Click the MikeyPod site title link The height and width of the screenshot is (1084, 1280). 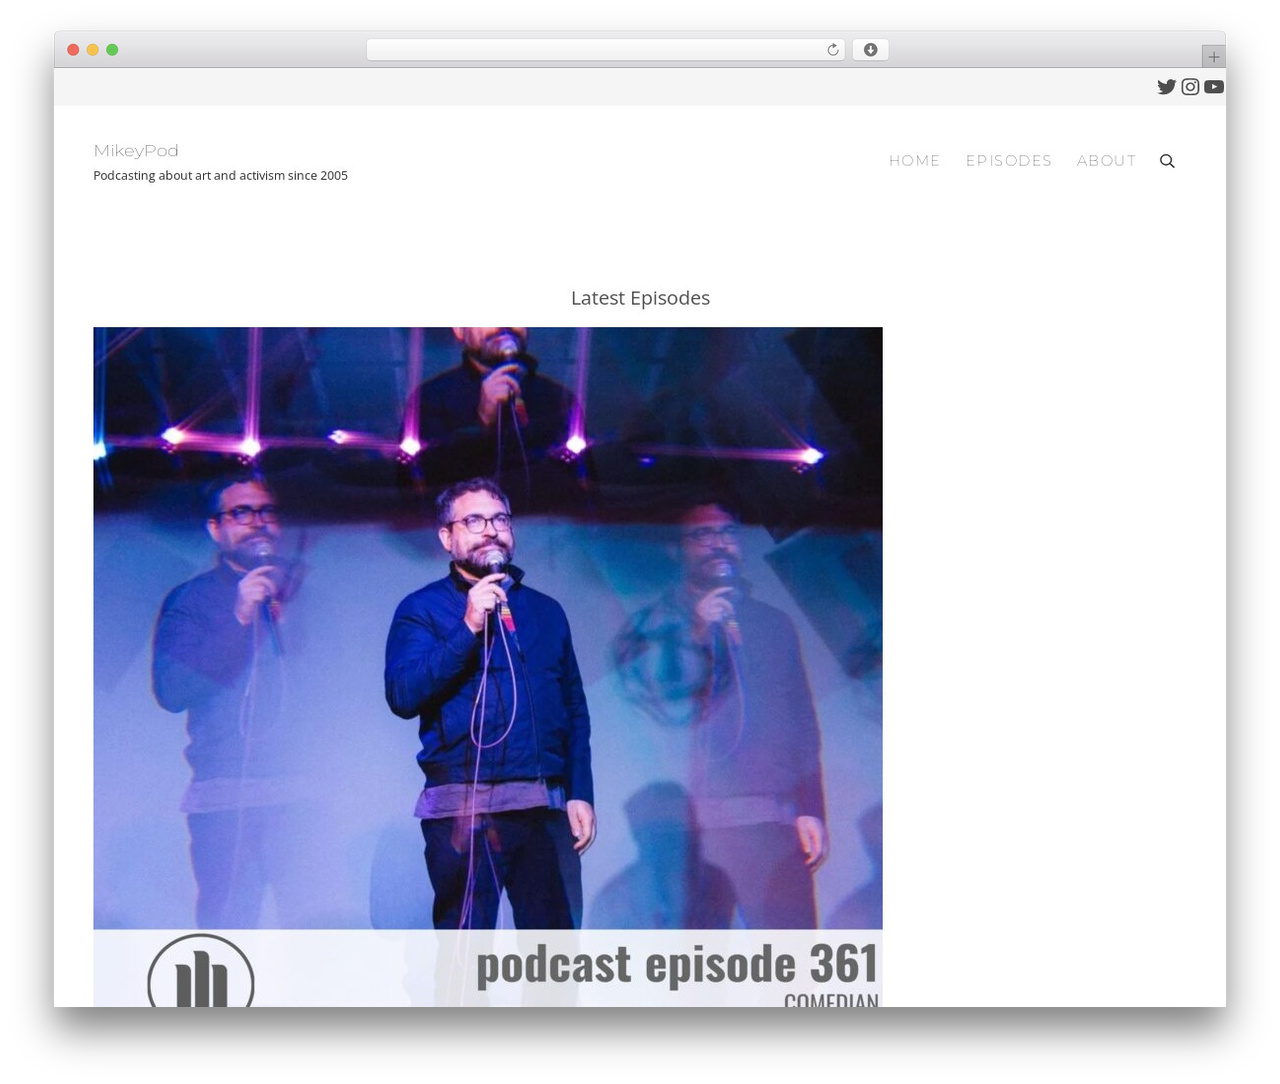(x=136, y=151)
